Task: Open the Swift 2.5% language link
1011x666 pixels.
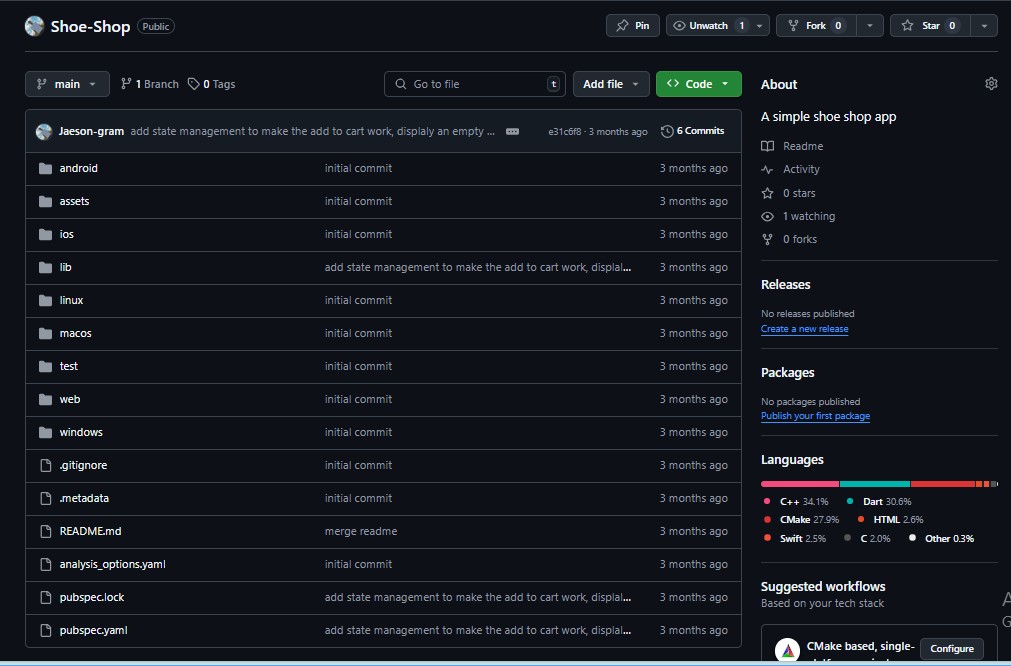Action: point(794,538)
